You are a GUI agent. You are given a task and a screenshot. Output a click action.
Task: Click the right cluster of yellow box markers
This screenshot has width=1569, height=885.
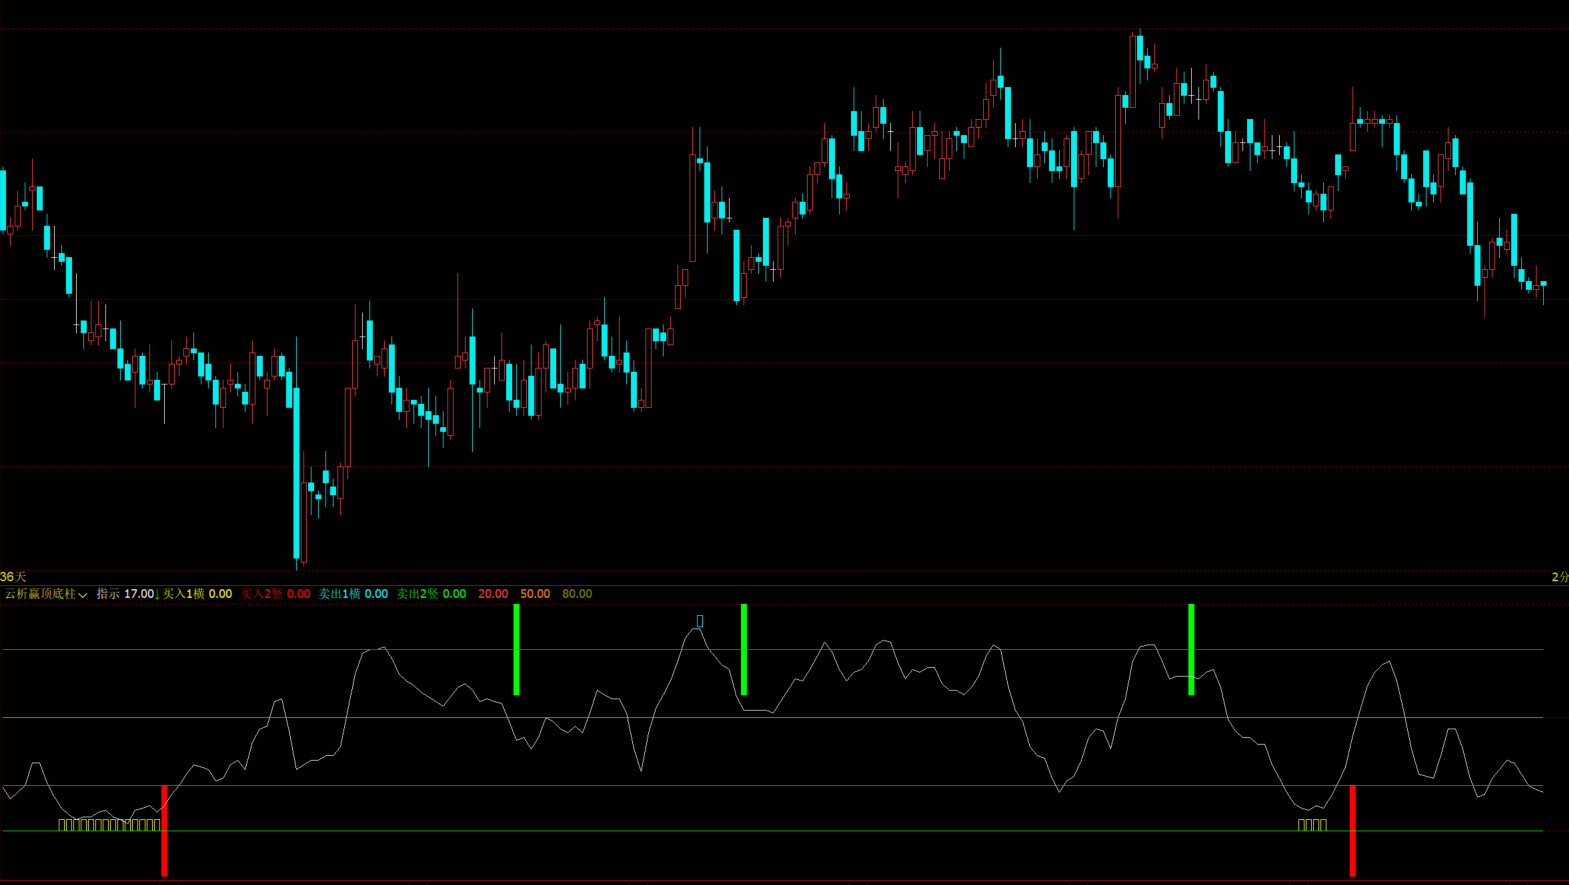tap(1312, 825)
